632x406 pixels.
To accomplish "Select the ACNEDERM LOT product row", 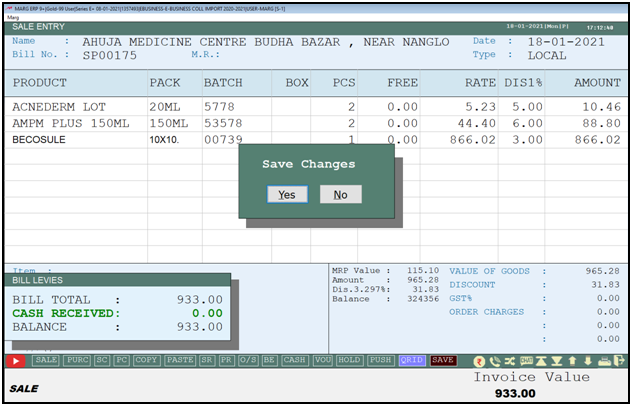I will click(x=70, y=107).
